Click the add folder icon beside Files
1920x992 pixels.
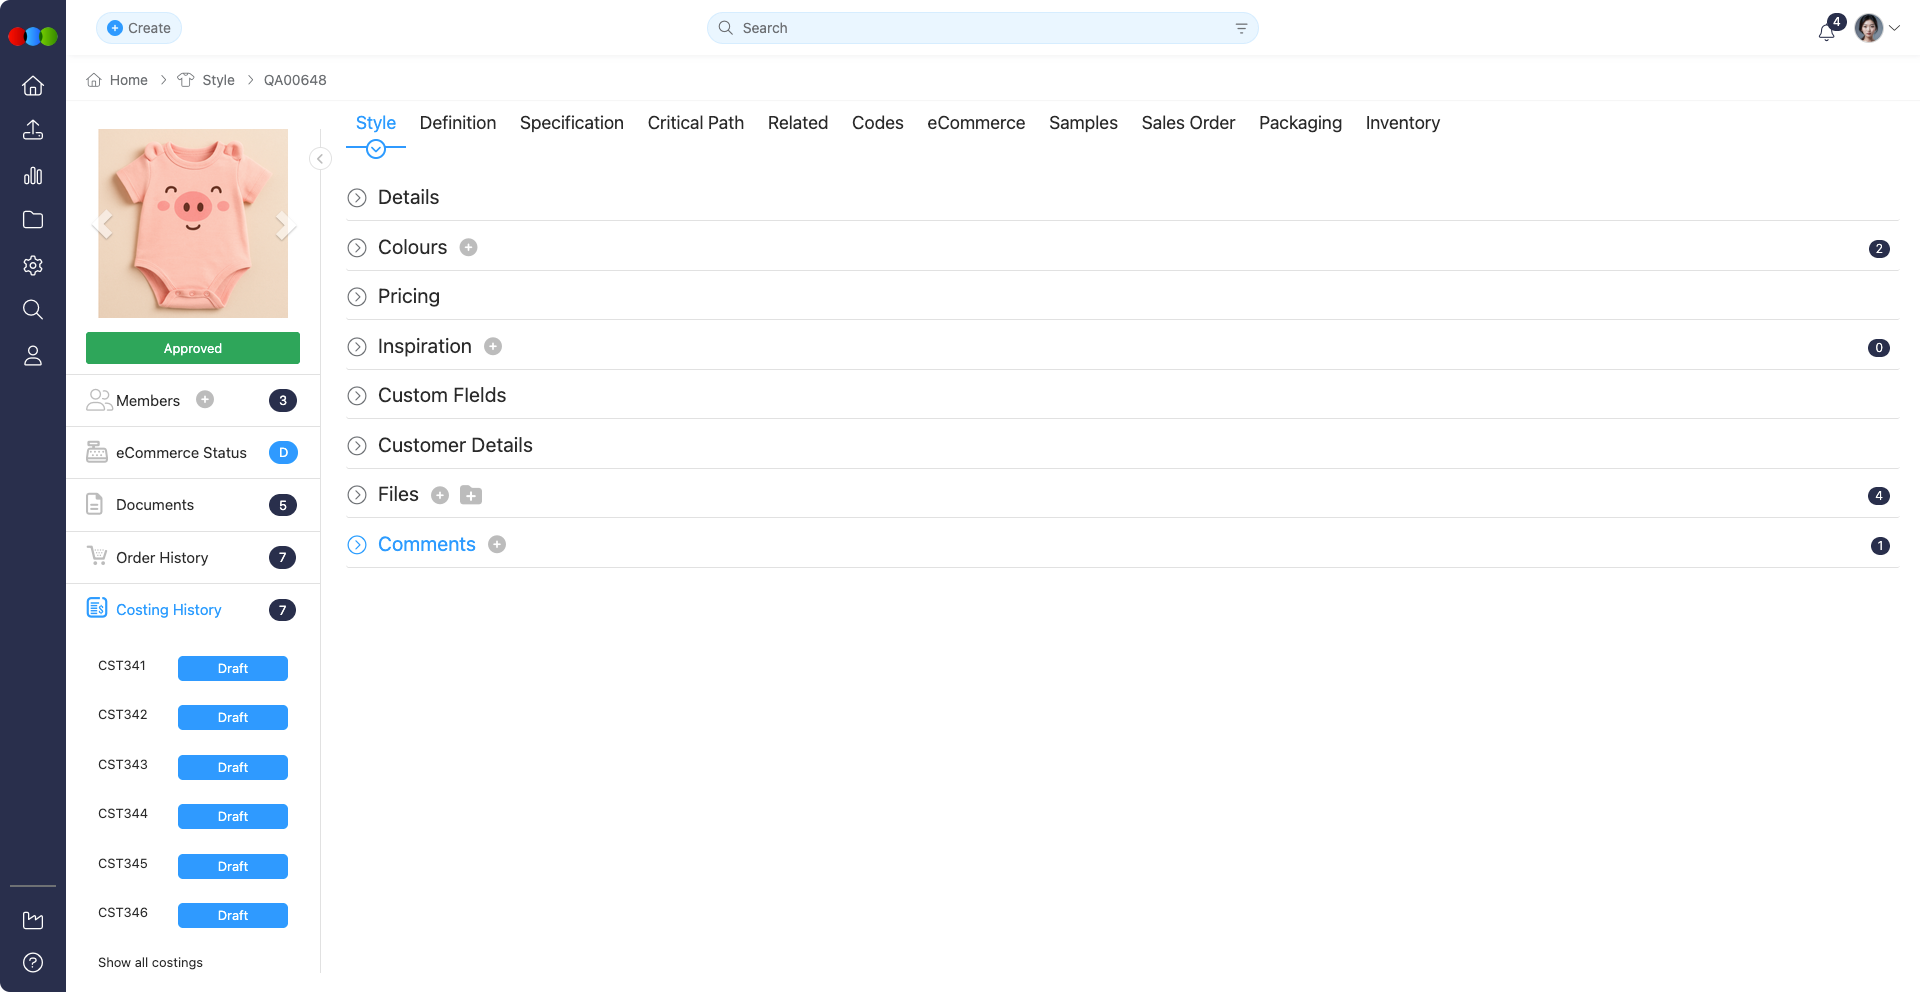(x=471, y=495)
